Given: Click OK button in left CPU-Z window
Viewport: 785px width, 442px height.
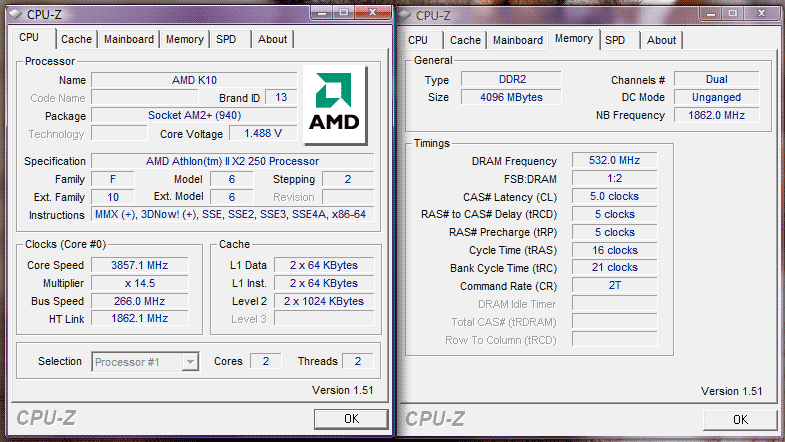Looking at the screenshot, I should click(x=351, y=418).
